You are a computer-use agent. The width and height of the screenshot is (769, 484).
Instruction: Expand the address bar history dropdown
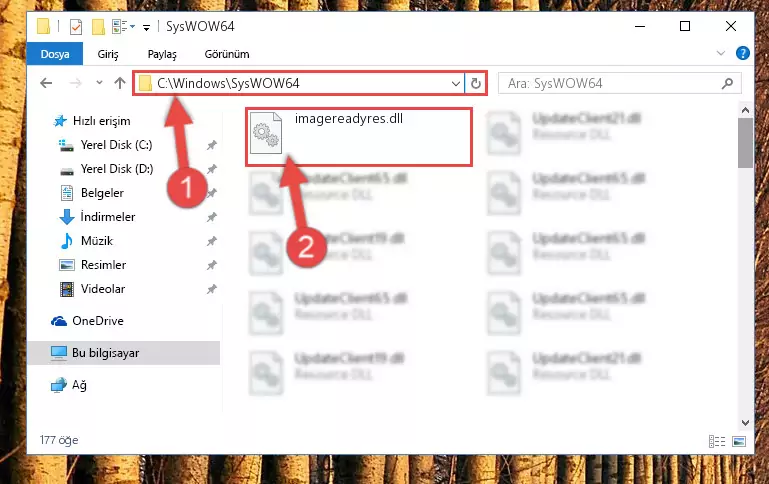coord(456,83)
